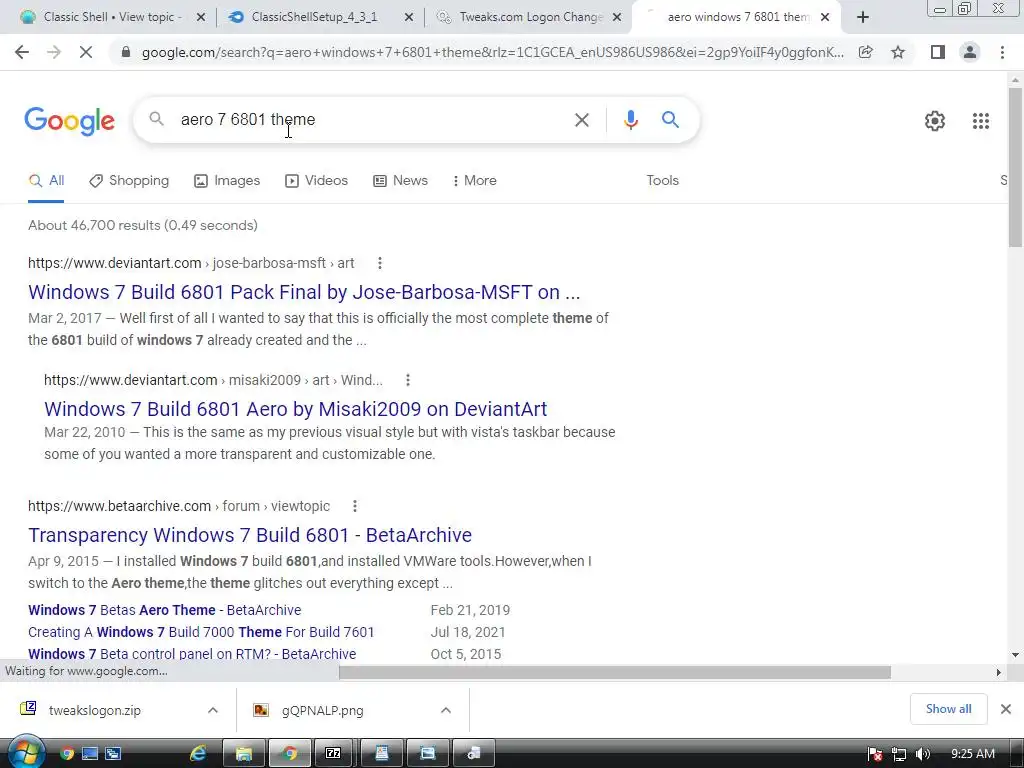This screenshot has height=768, width=1024.
Task: Go to the Google logo homepage
Action: (x=69, y=121)
